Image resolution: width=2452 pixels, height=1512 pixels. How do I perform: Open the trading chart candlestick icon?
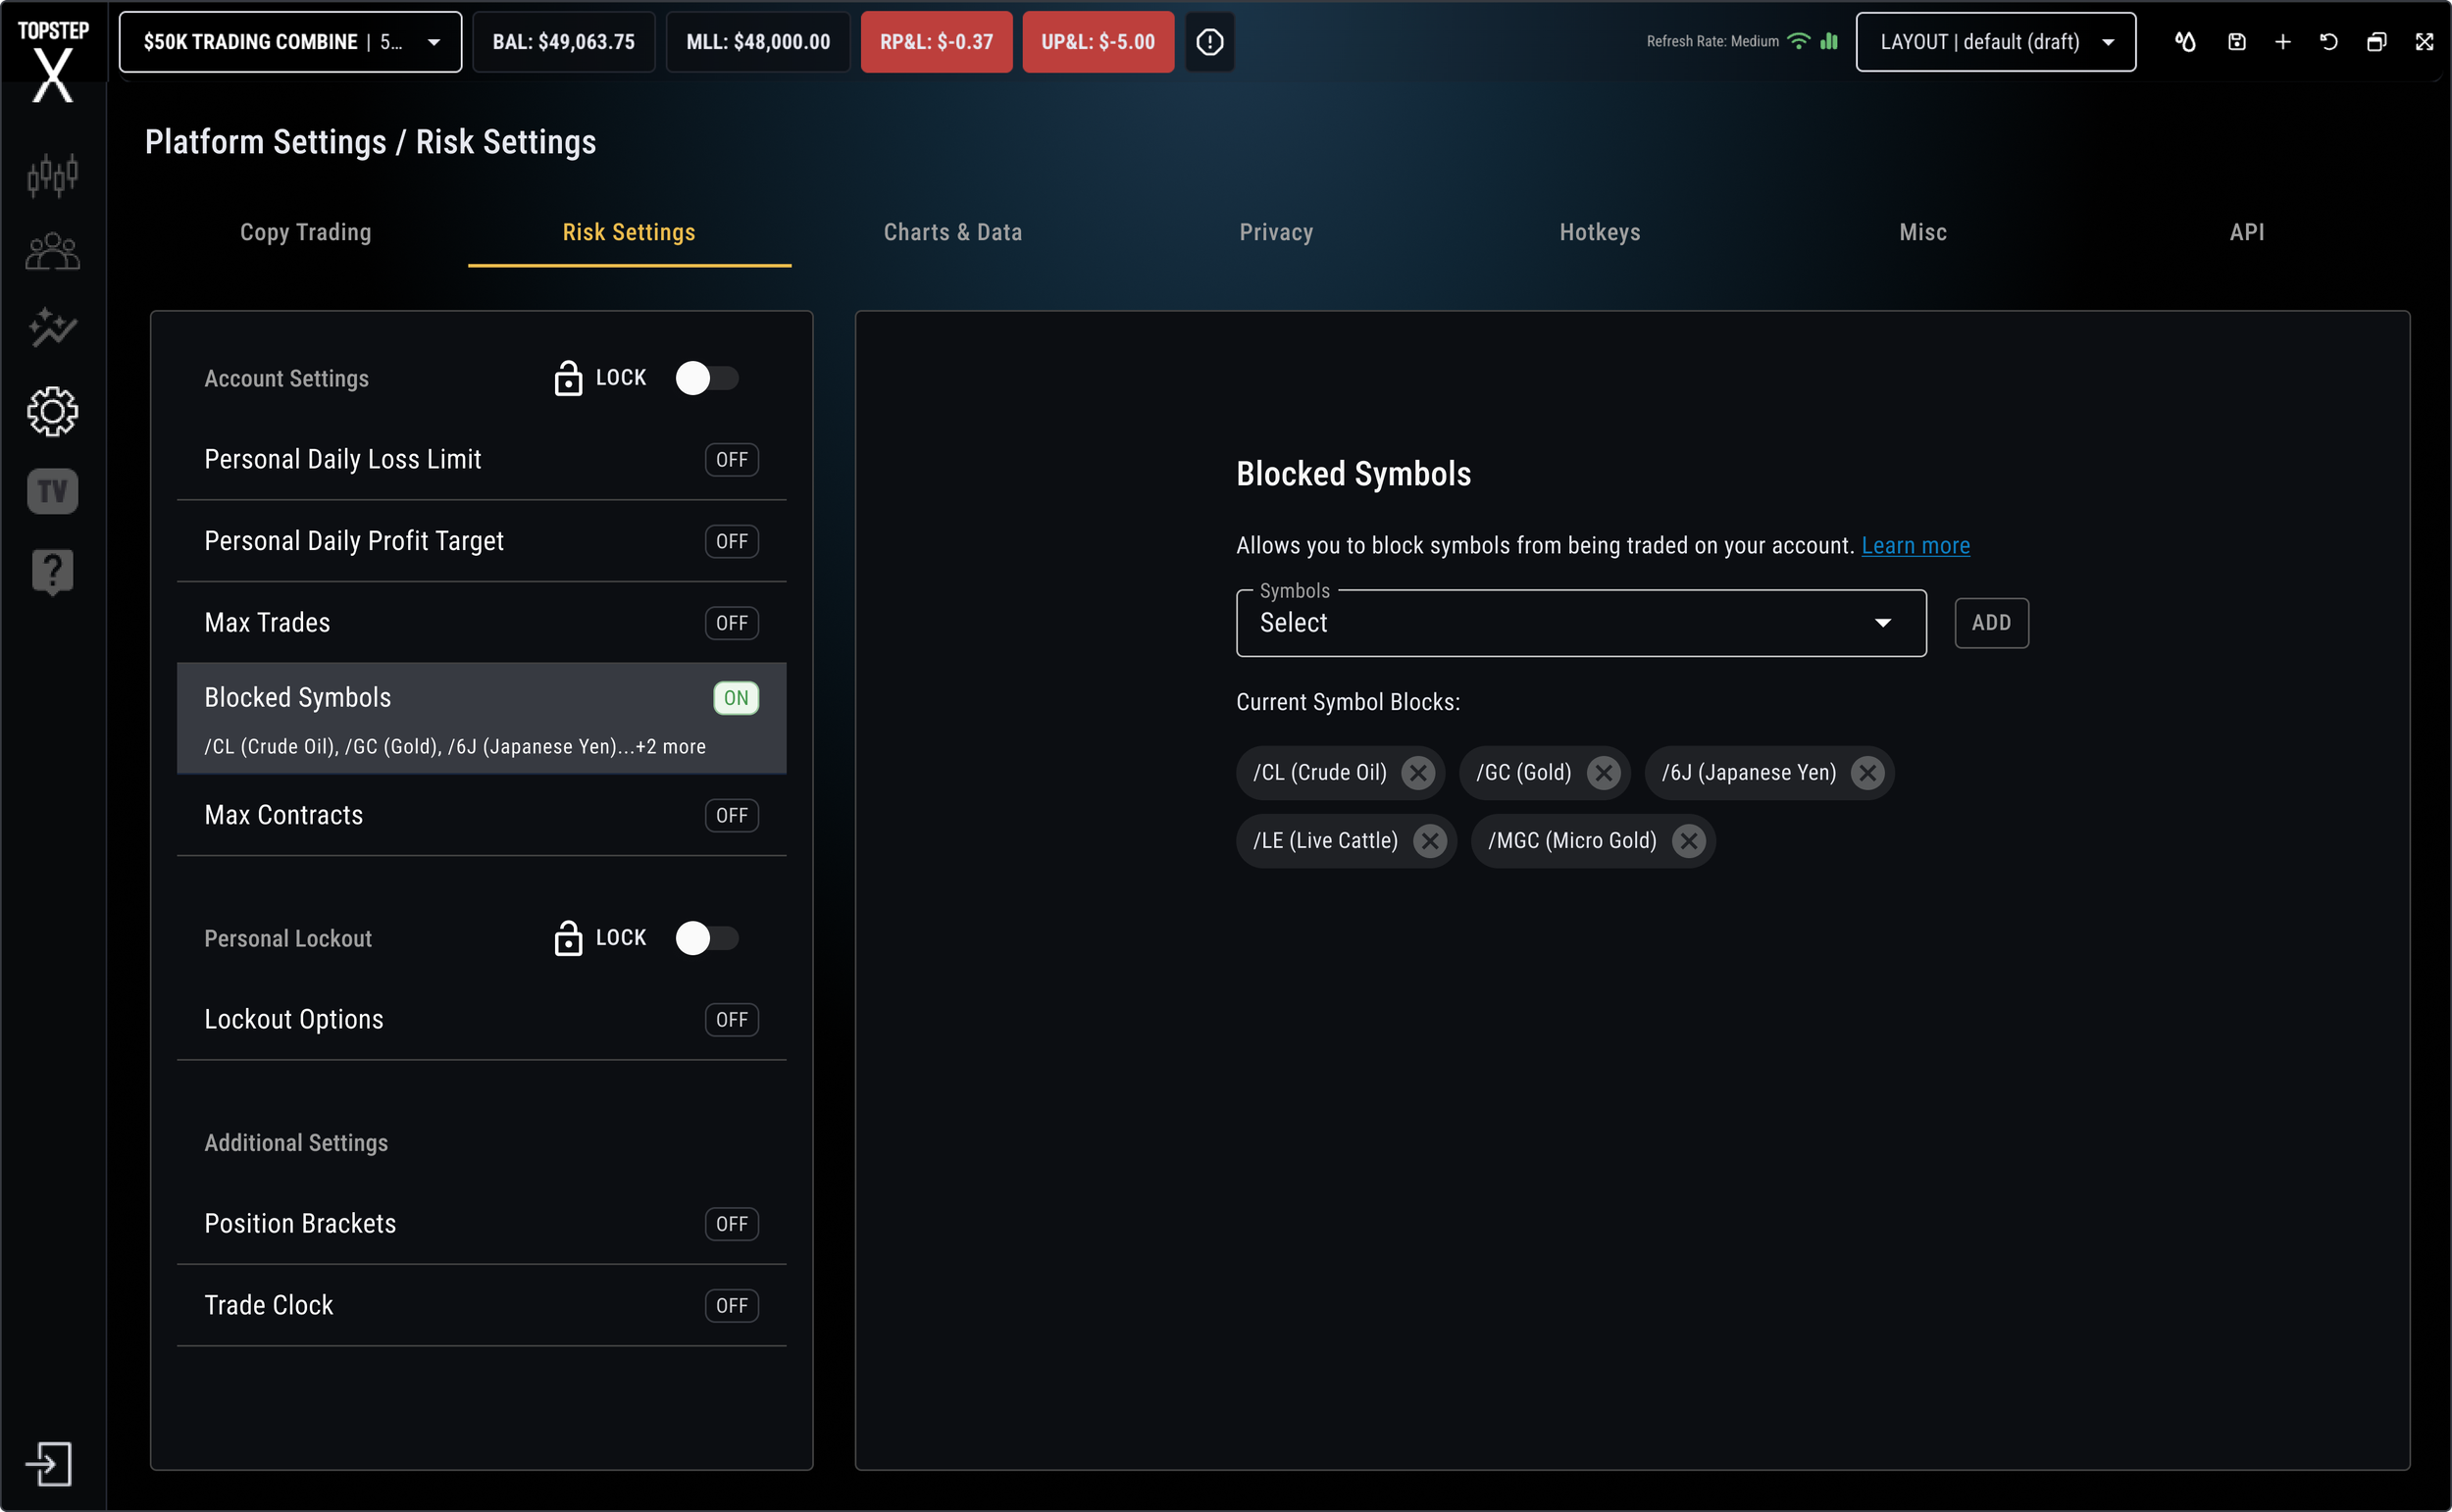click(52, 175)
